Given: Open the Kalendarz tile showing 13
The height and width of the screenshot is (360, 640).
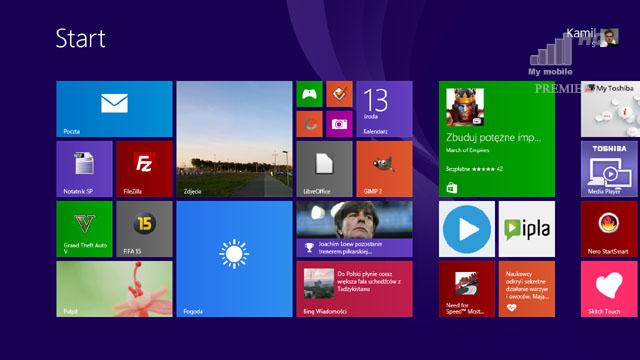Looking at the screenshot, I should [x=384, y=109].
